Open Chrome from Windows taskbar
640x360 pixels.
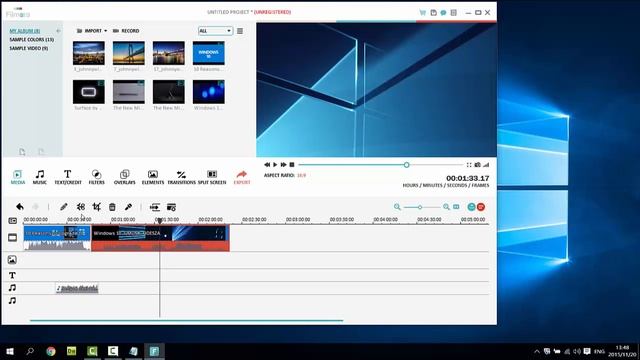pyautogui.click(x=51, y=351)
